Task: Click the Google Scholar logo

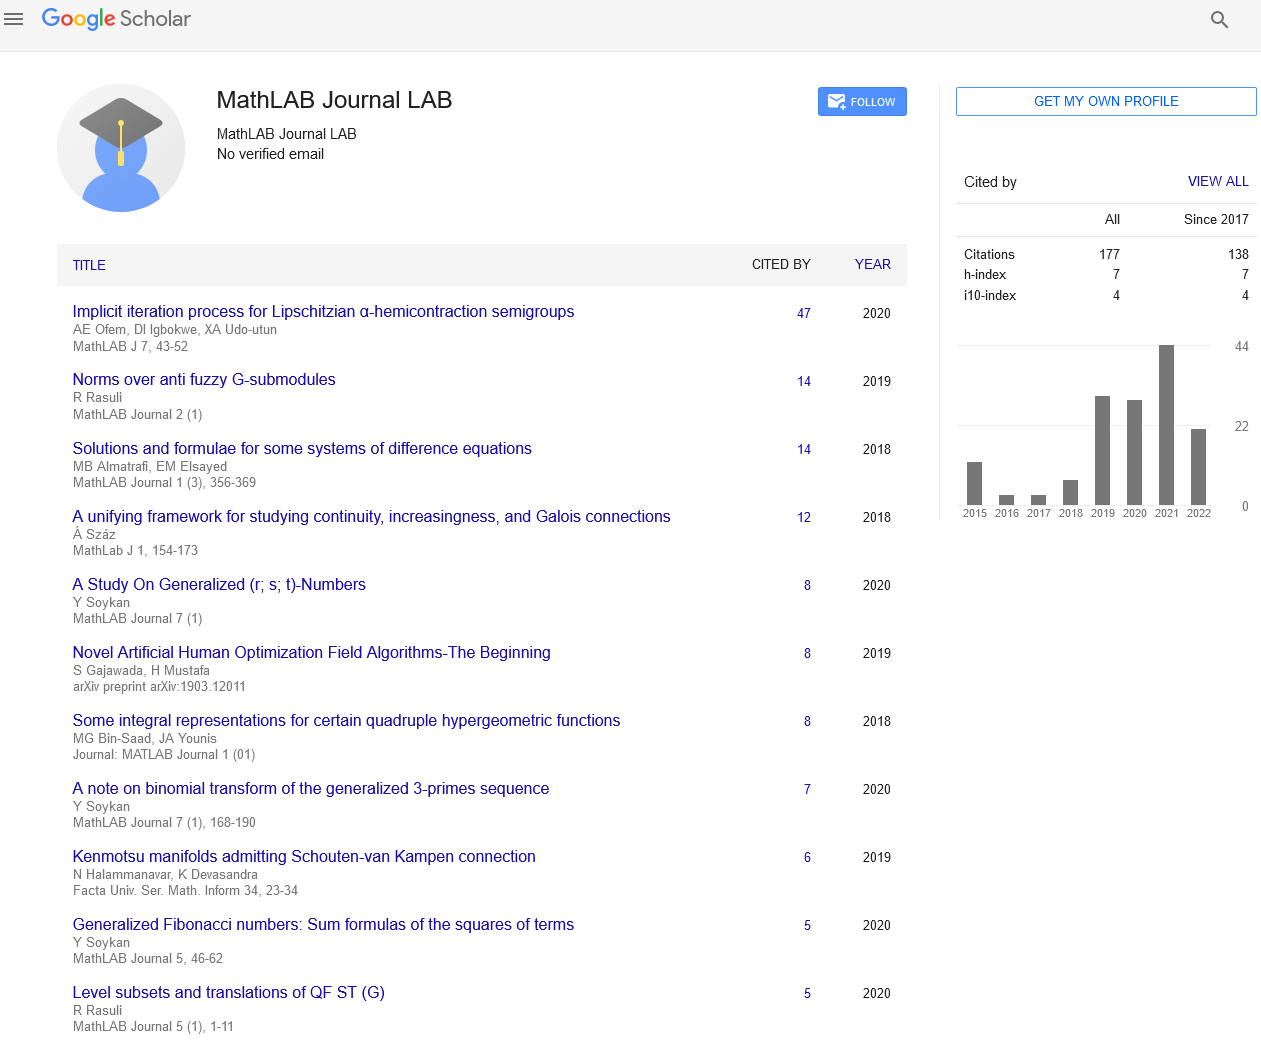Action: pyautogui.click(x=116, y=19)
